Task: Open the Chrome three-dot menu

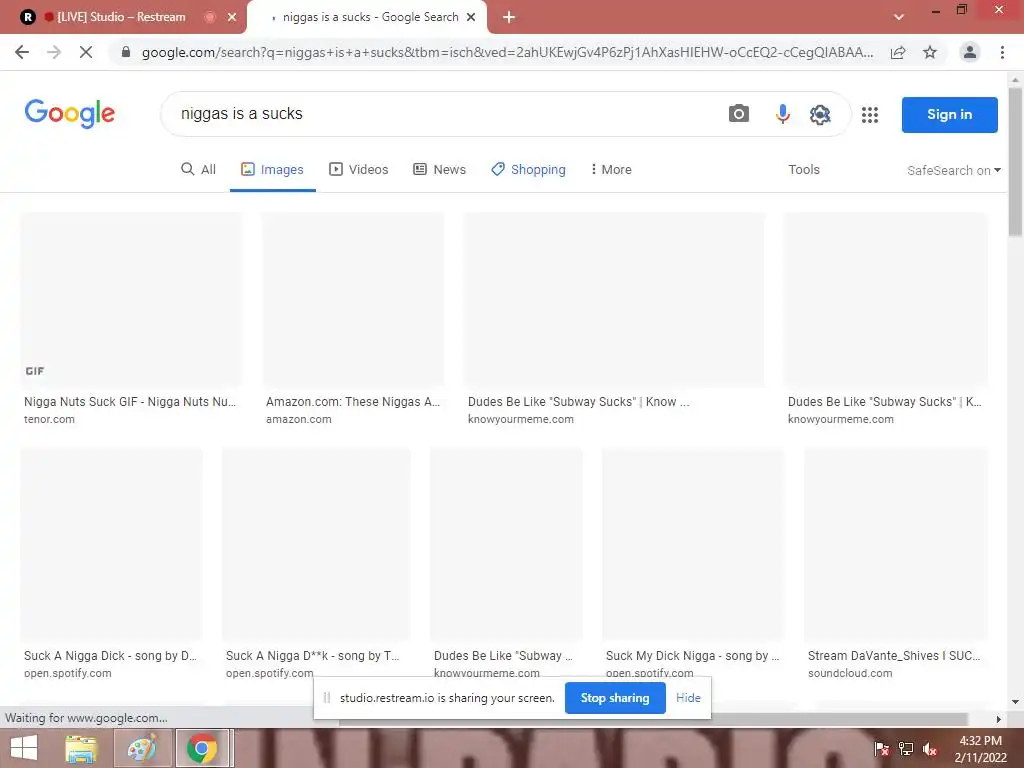Action: click(1002, 52)
